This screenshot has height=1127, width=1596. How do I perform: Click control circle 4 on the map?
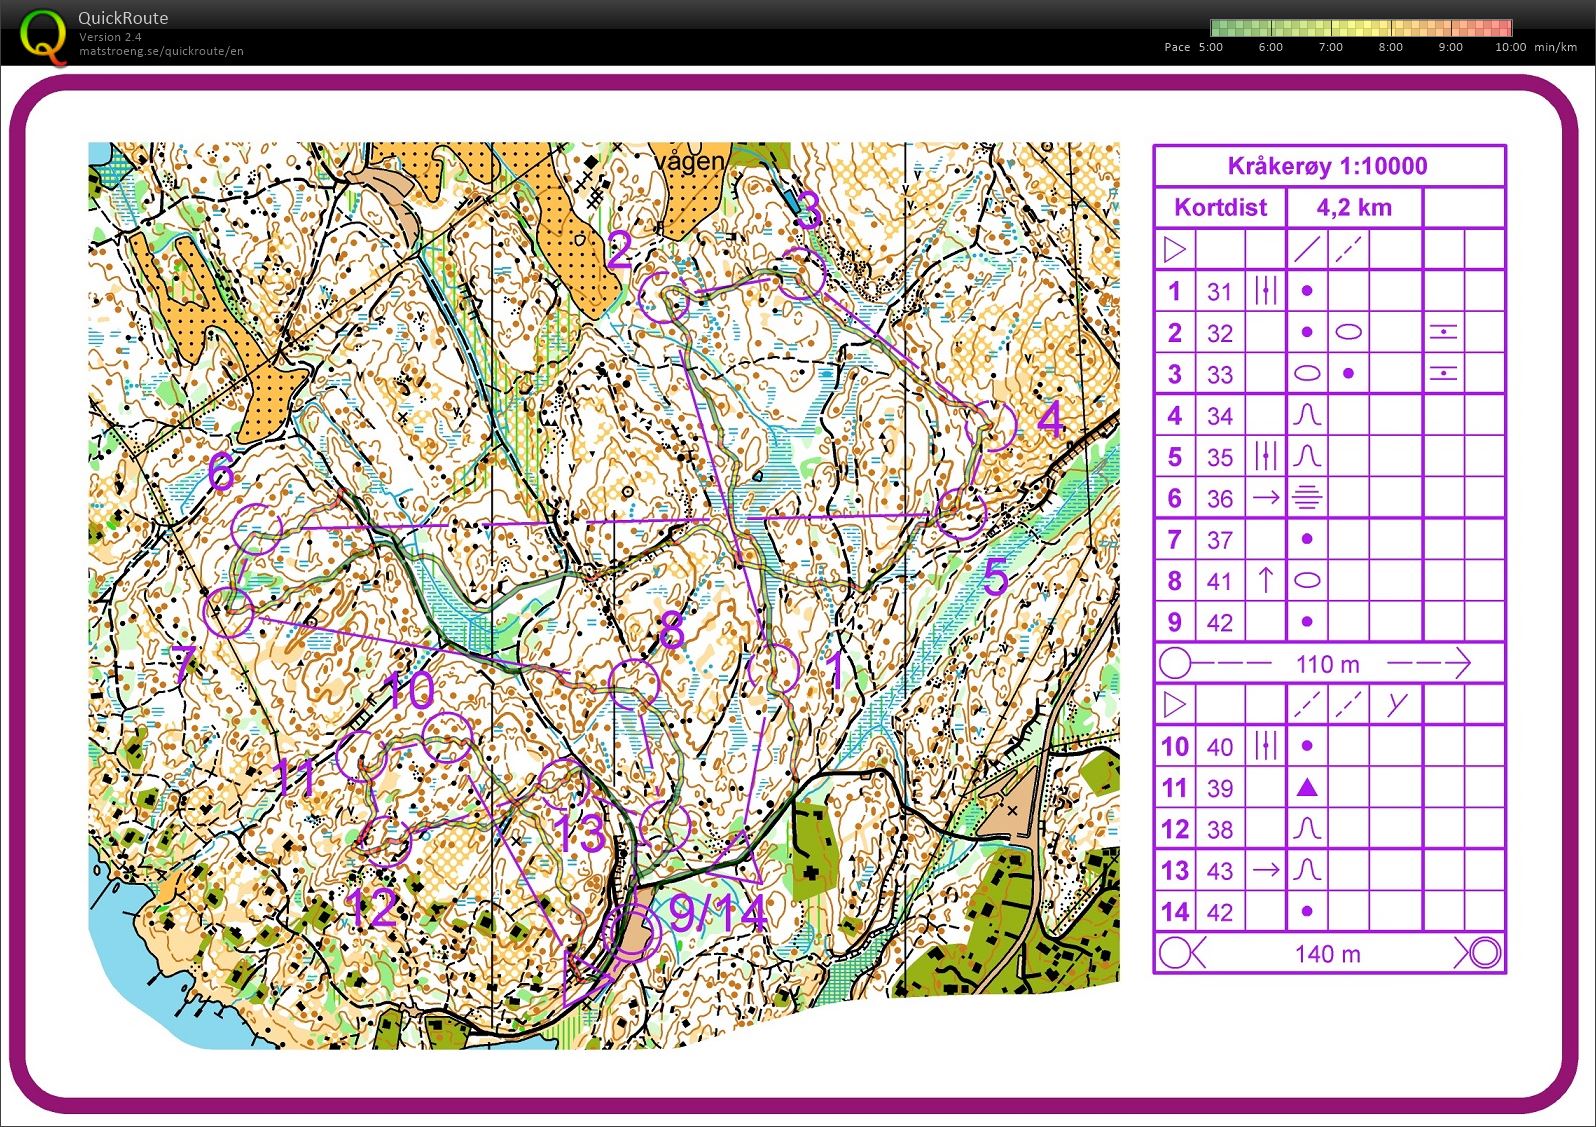pos(992,426)
